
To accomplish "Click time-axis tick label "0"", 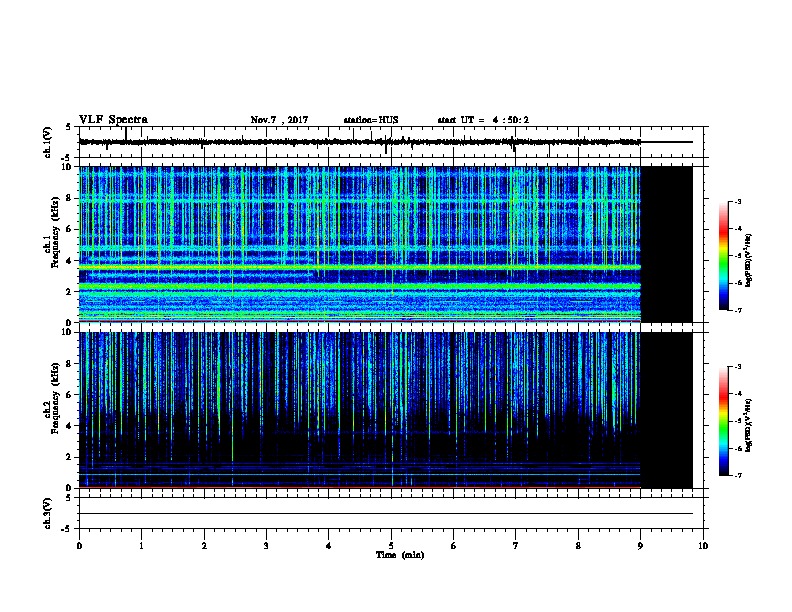I will (x=79, y=546).
